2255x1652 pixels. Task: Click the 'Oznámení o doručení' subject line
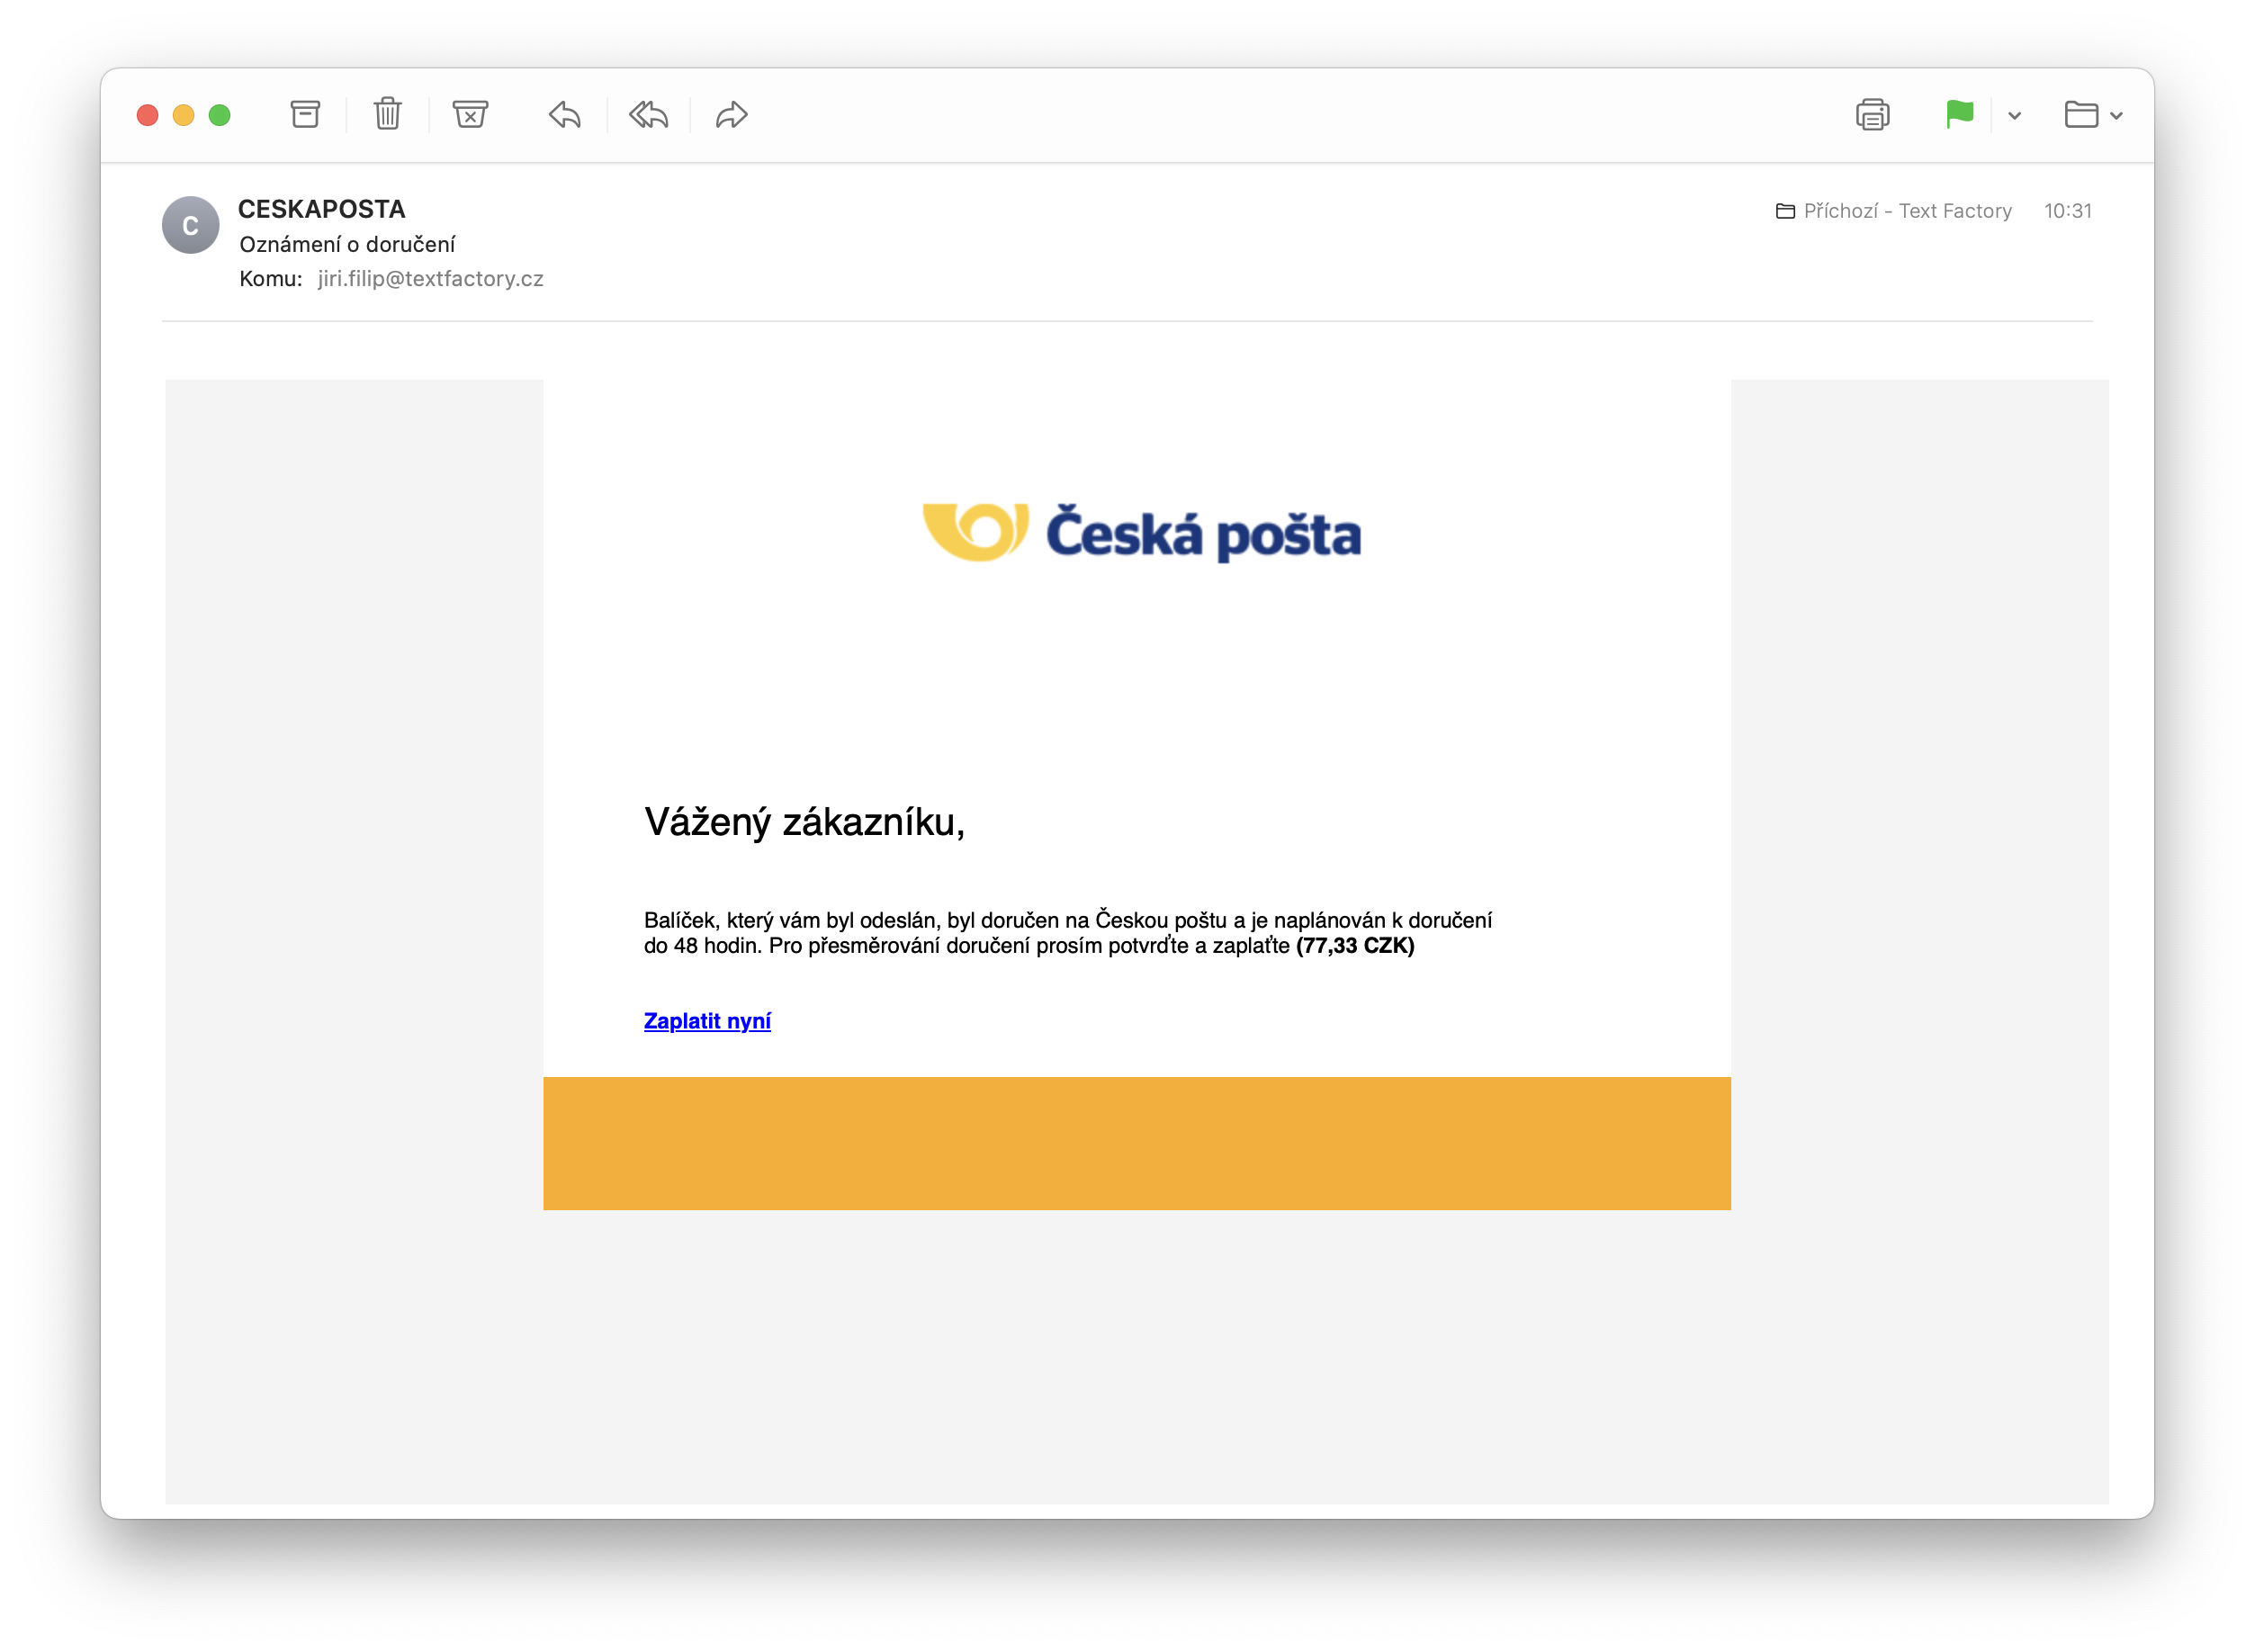click(347, 244)
